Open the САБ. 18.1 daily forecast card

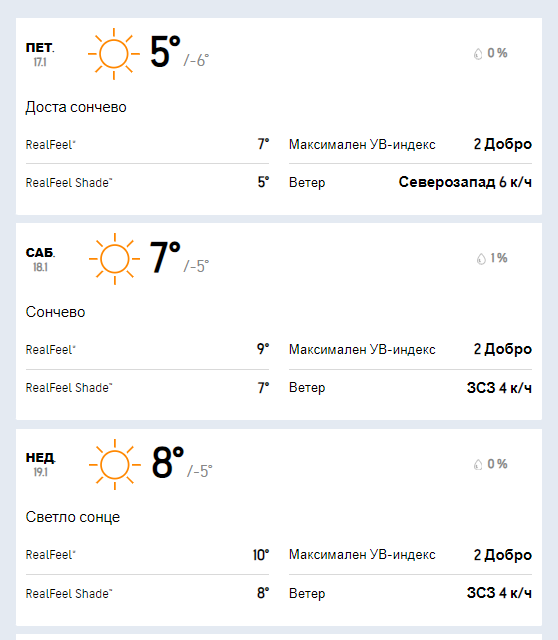[279, 322]
